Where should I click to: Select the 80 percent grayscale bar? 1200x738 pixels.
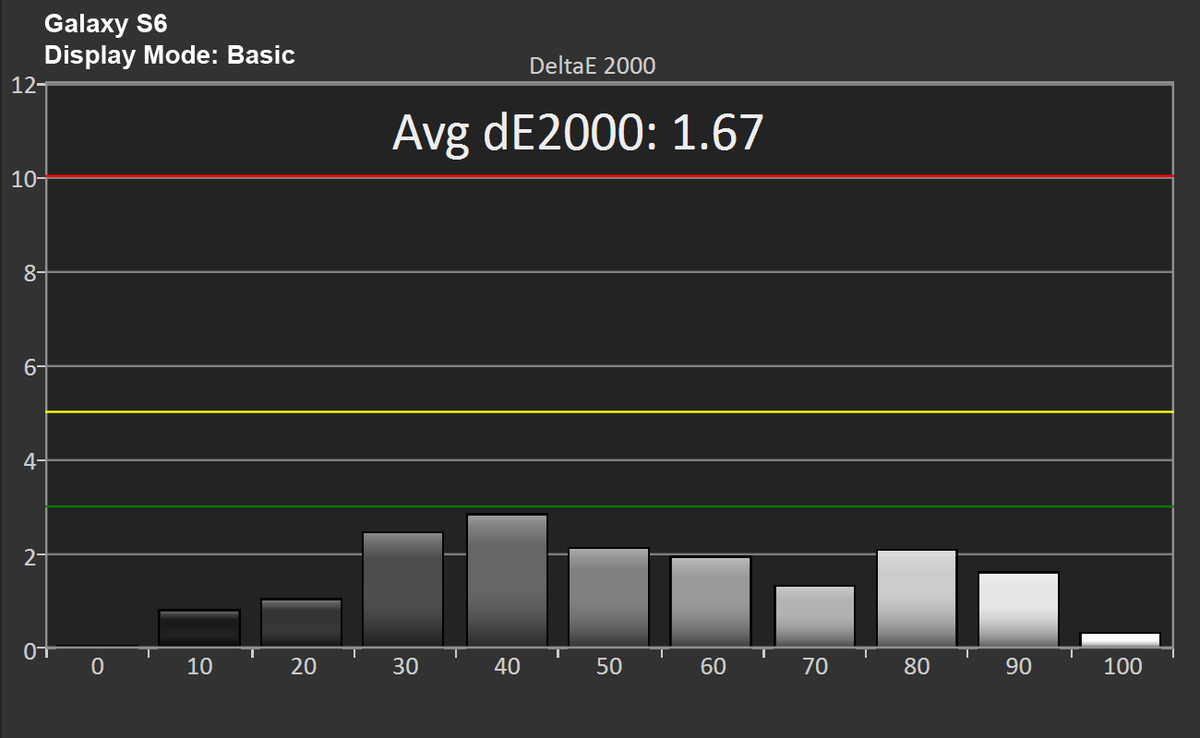(x=917, y=598)
